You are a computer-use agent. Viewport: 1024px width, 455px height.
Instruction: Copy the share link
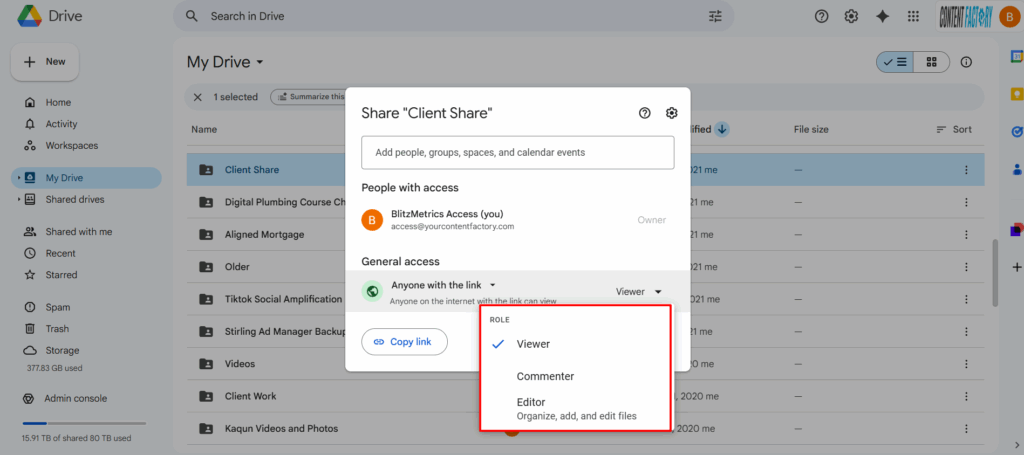coord(403,342)
